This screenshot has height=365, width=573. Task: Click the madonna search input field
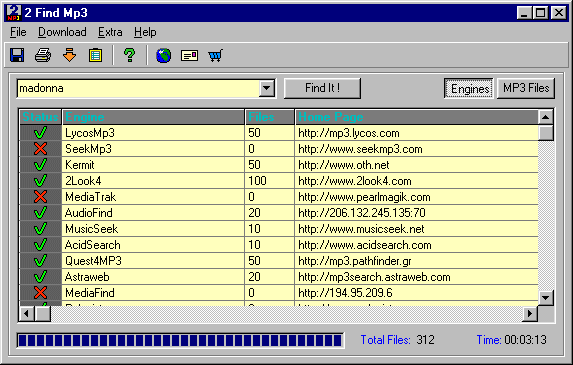tap(138, 88)
